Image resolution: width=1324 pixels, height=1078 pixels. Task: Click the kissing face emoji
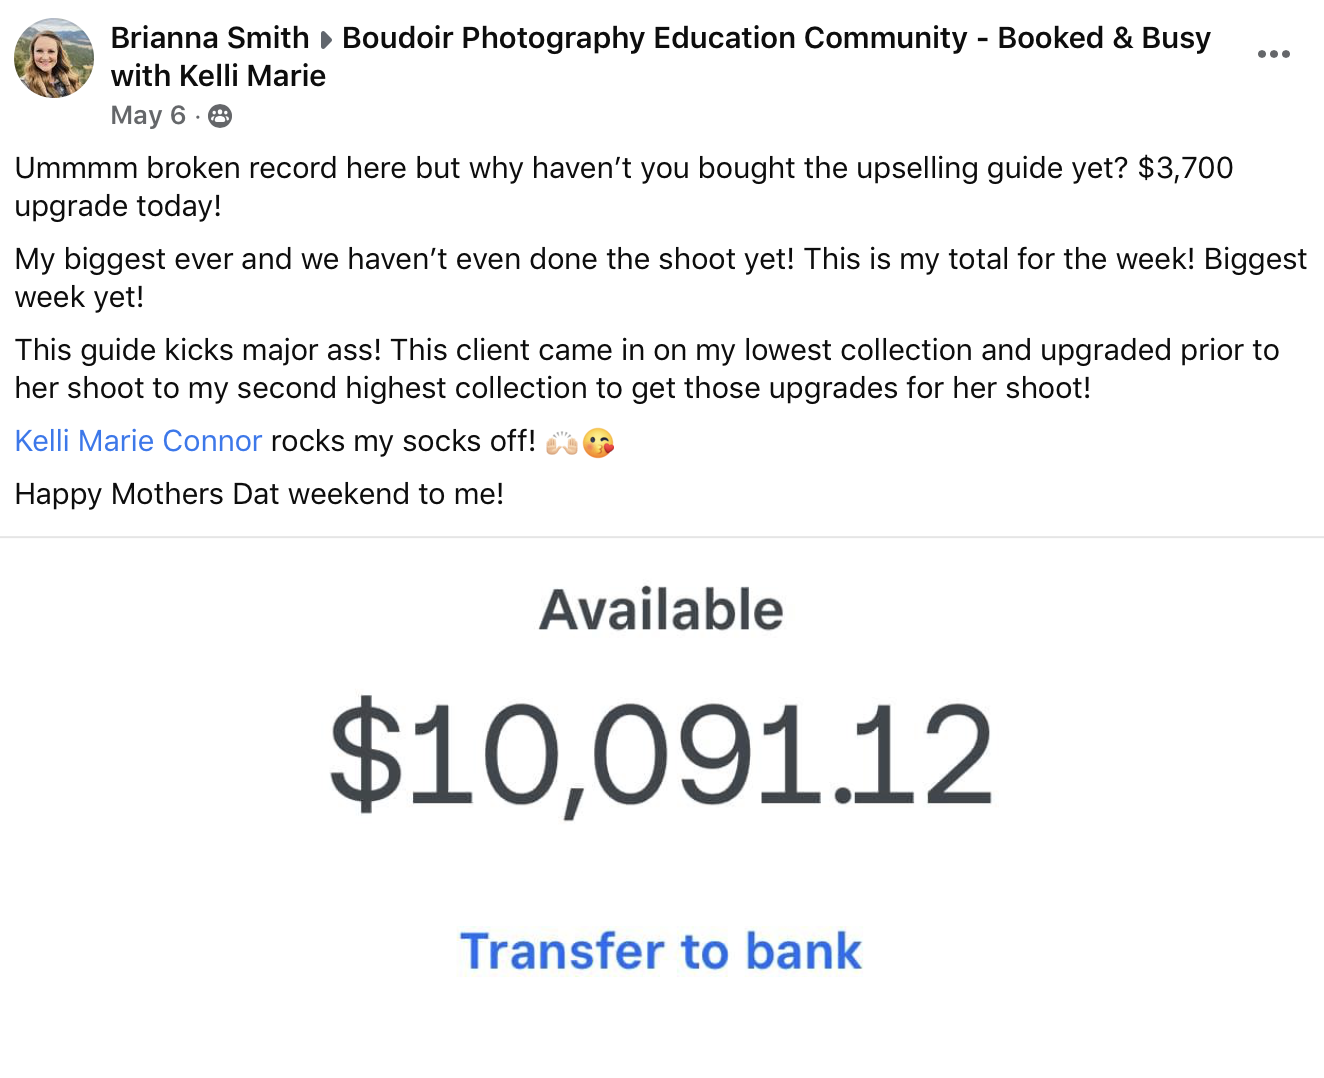[598, 442]
